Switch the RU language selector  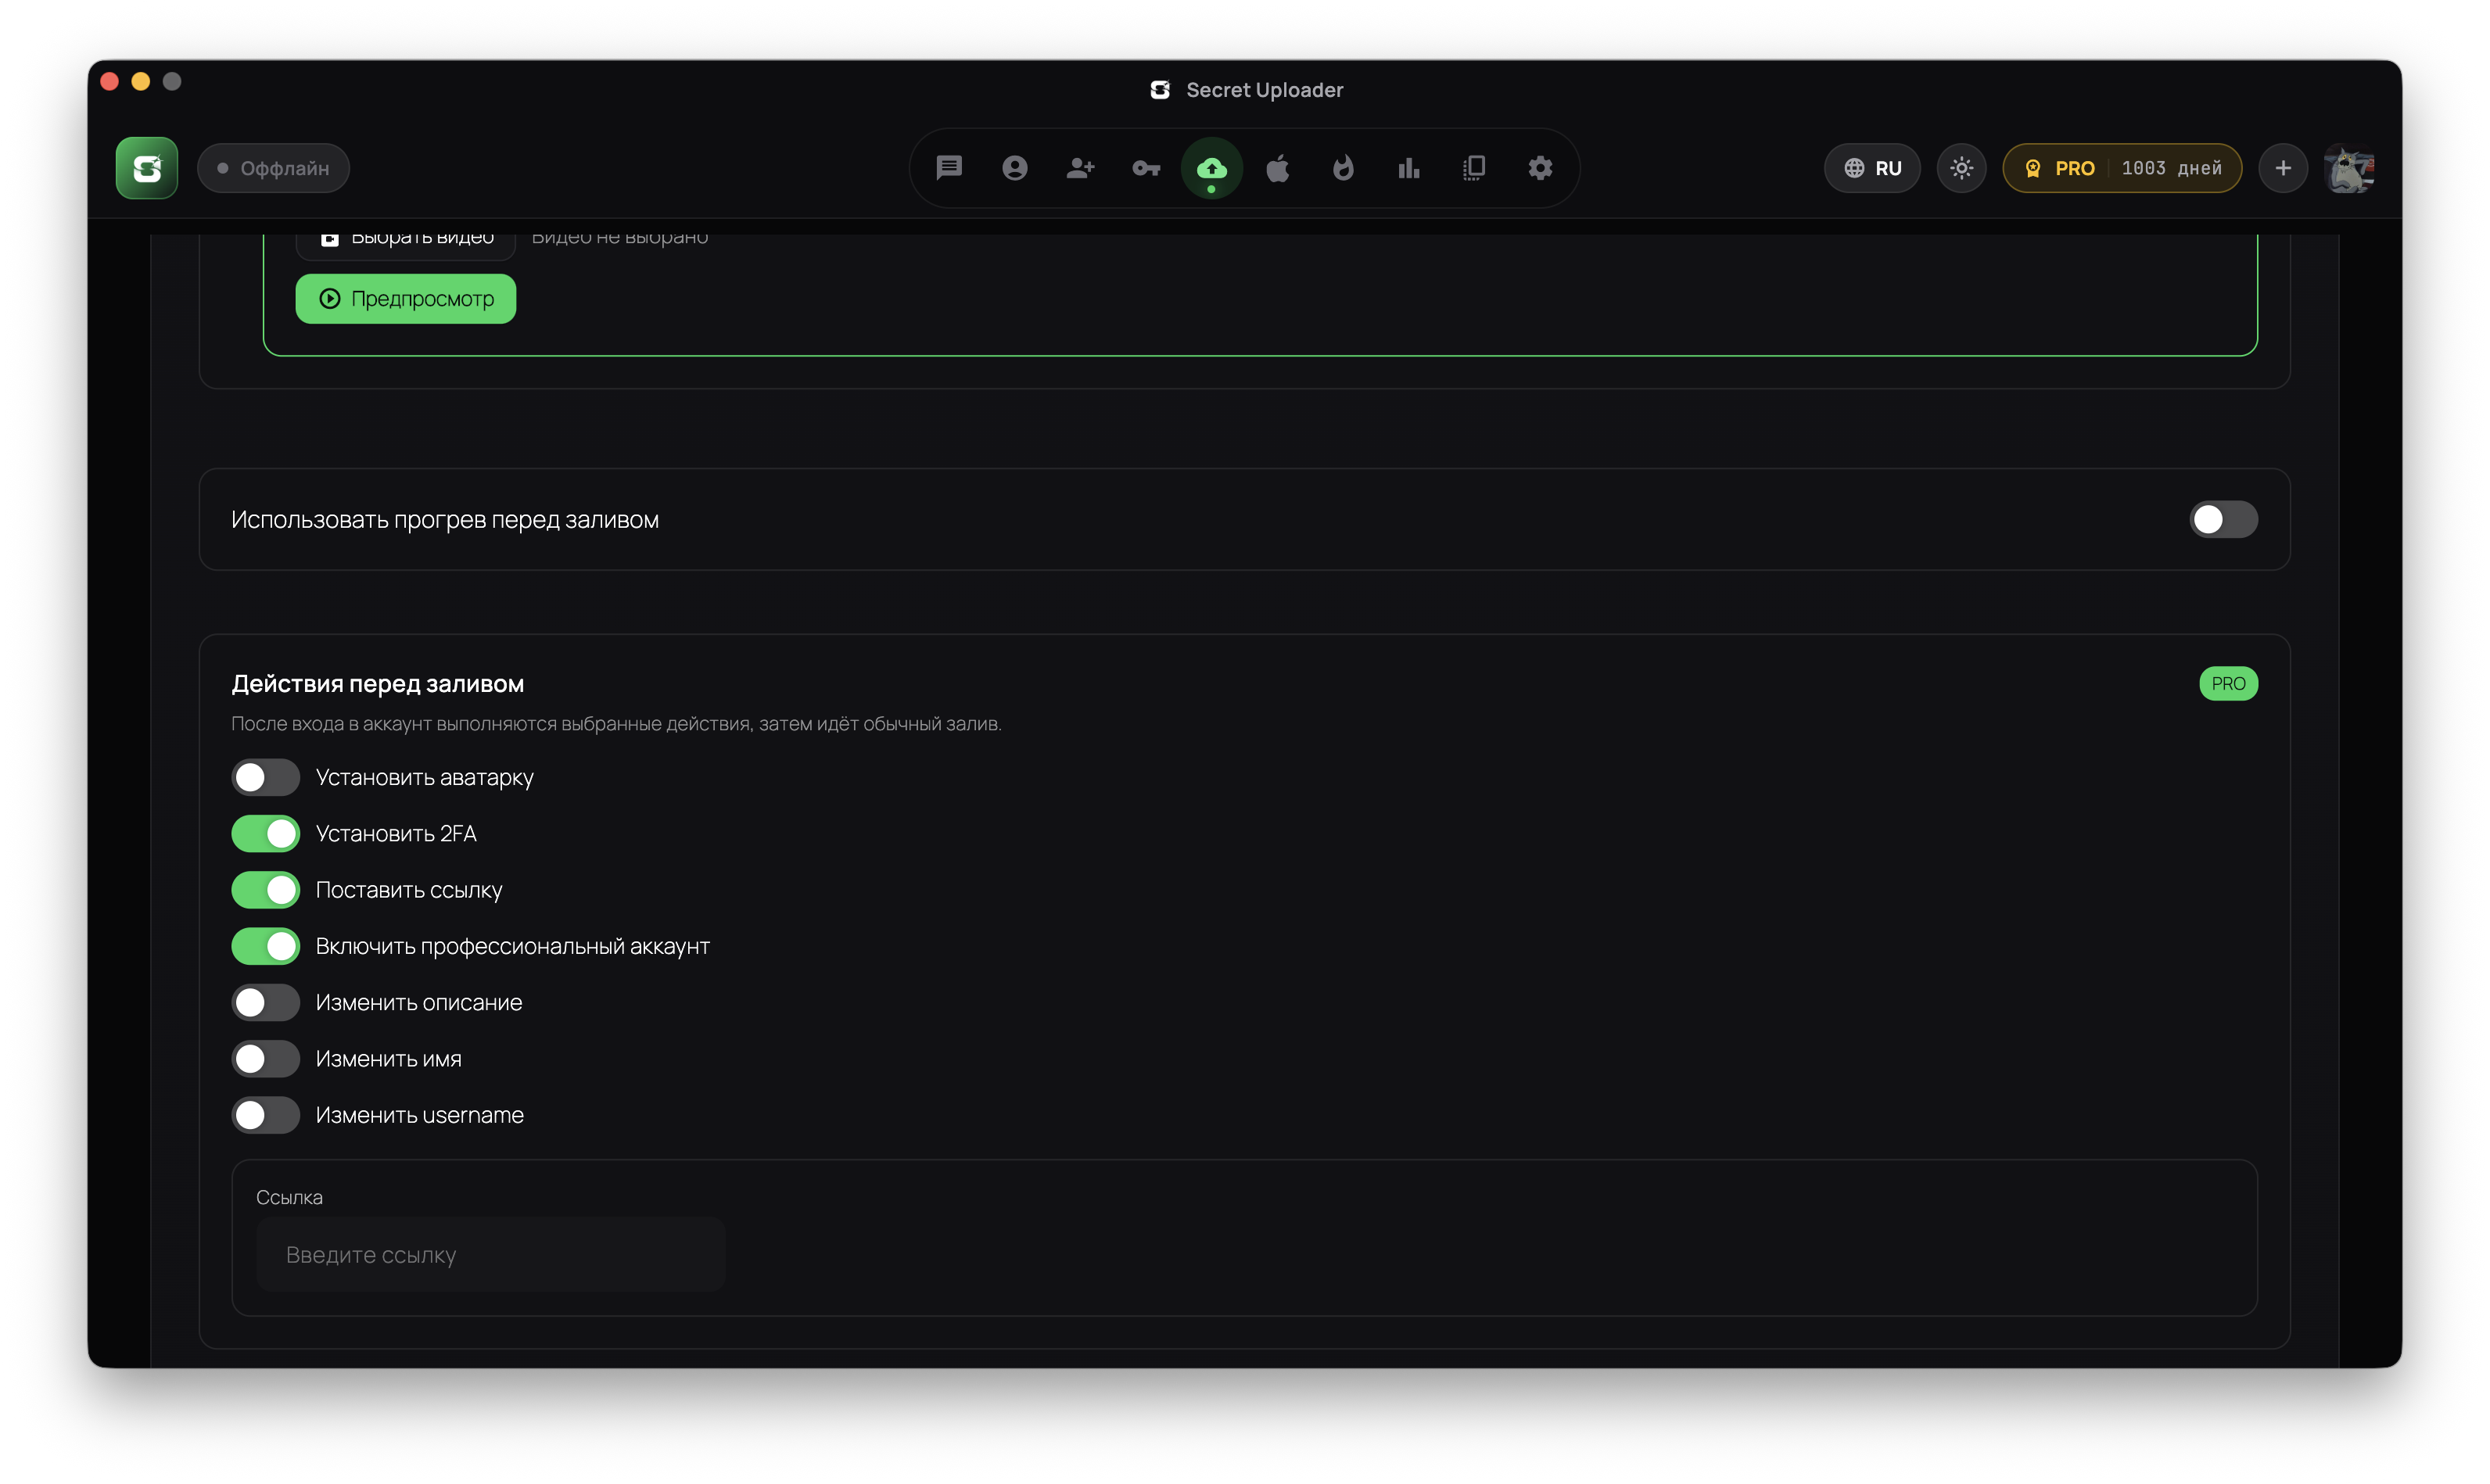1872,168
